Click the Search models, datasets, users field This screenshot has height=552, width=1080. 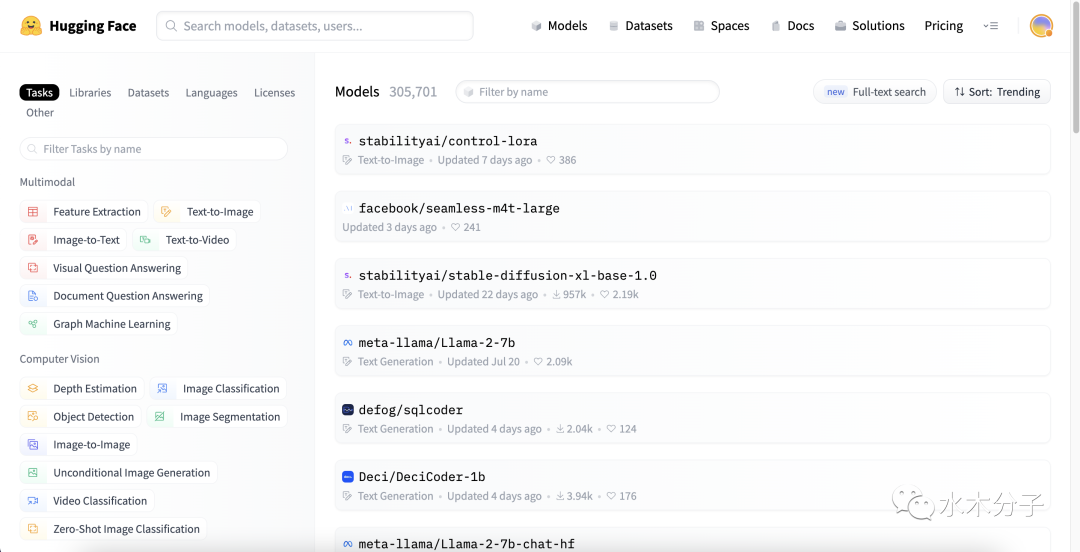coord(315,26)
